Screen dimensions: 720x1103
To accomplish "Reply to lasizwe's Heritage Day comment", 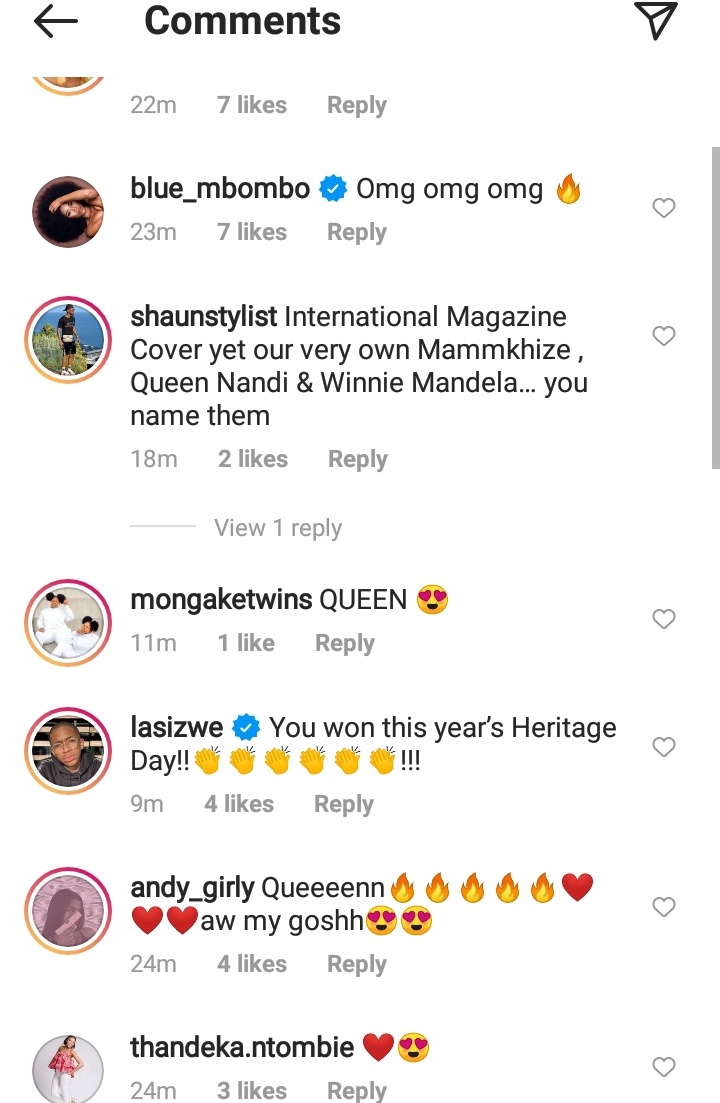I will click(344, 804).
